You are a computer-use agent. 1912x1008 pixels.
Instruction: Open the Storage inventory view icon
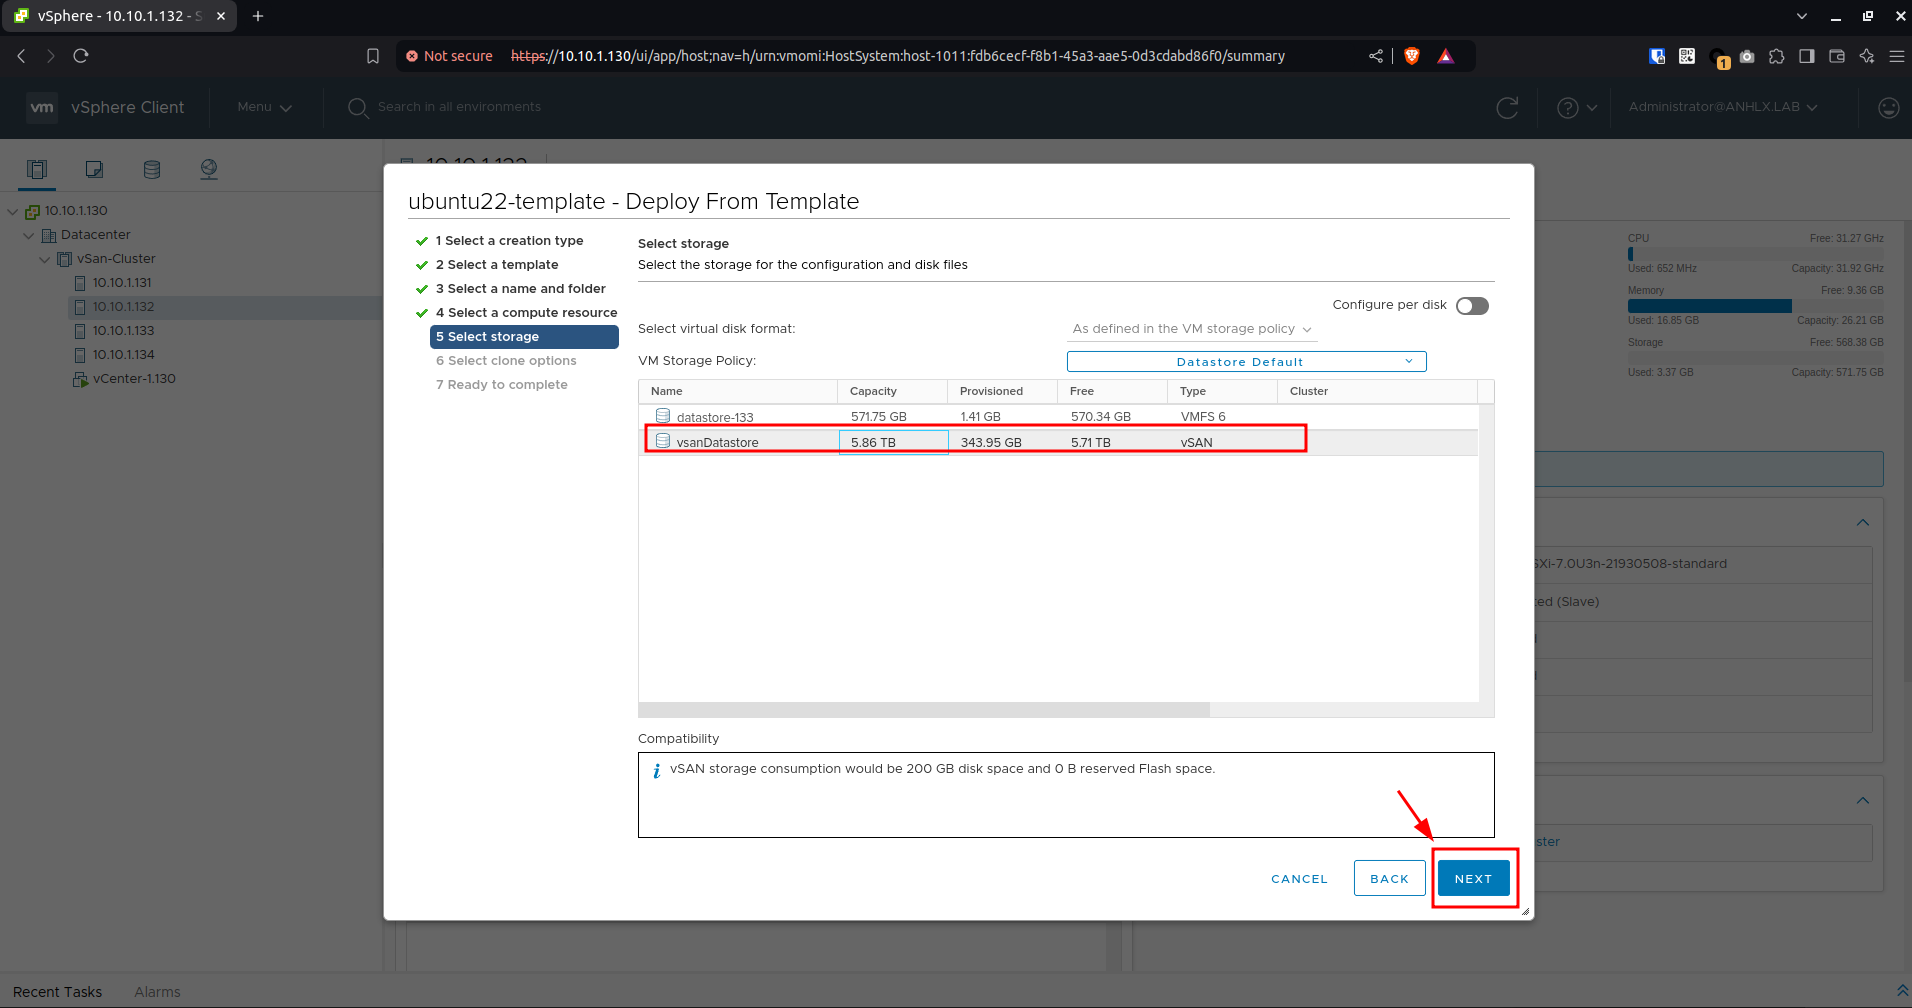152,169
